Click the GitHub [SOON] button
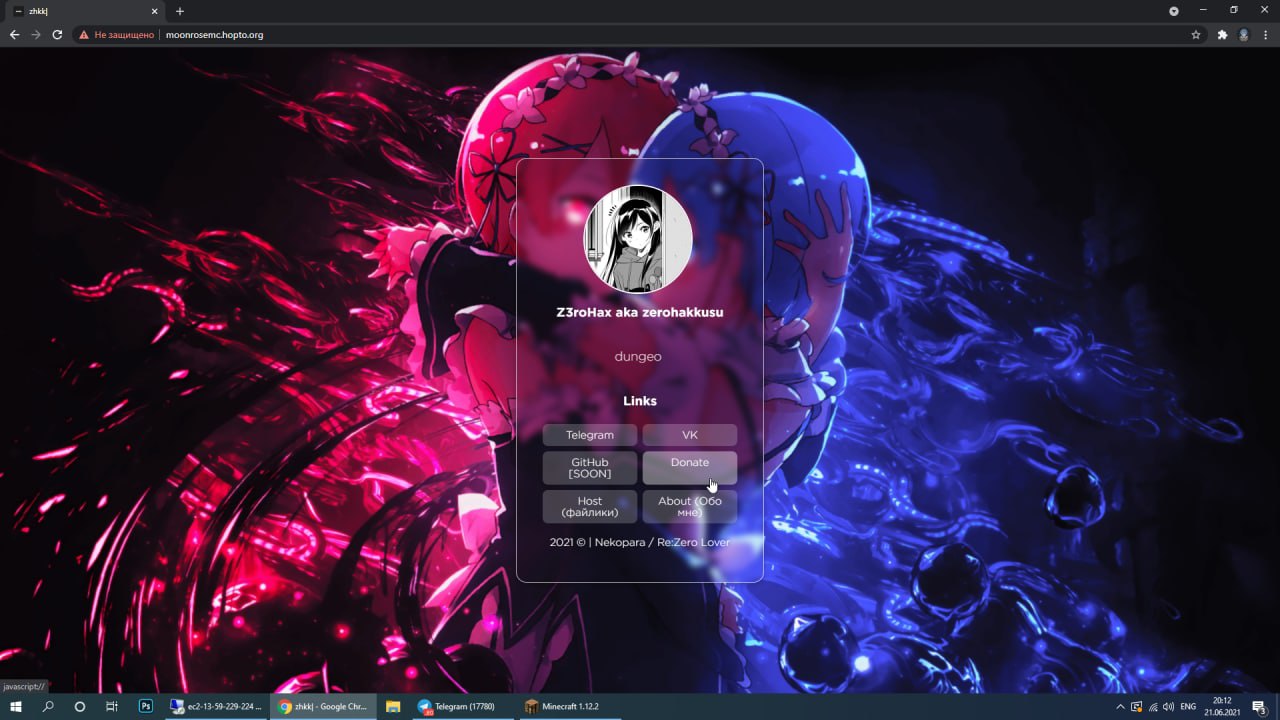 click(590, 468)
